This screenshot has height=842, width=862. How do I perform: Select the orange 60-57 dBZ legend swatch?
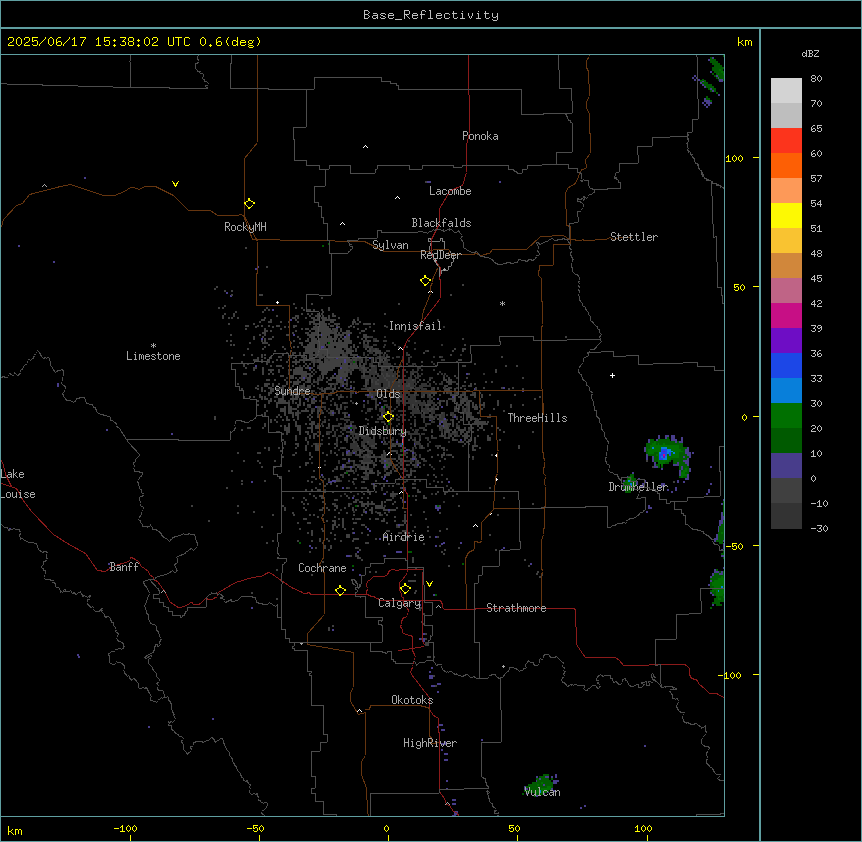pos(786,165)
